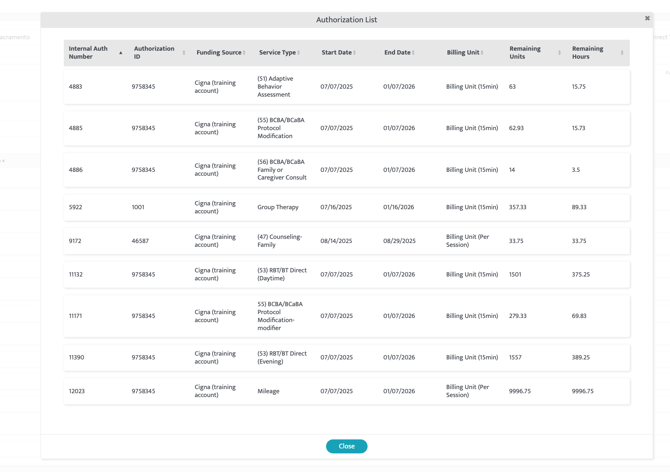The width and height of the screenshot is (670, 472).
Task: Click sort icon beside Remaining Hours
Action: click(622, 53)
